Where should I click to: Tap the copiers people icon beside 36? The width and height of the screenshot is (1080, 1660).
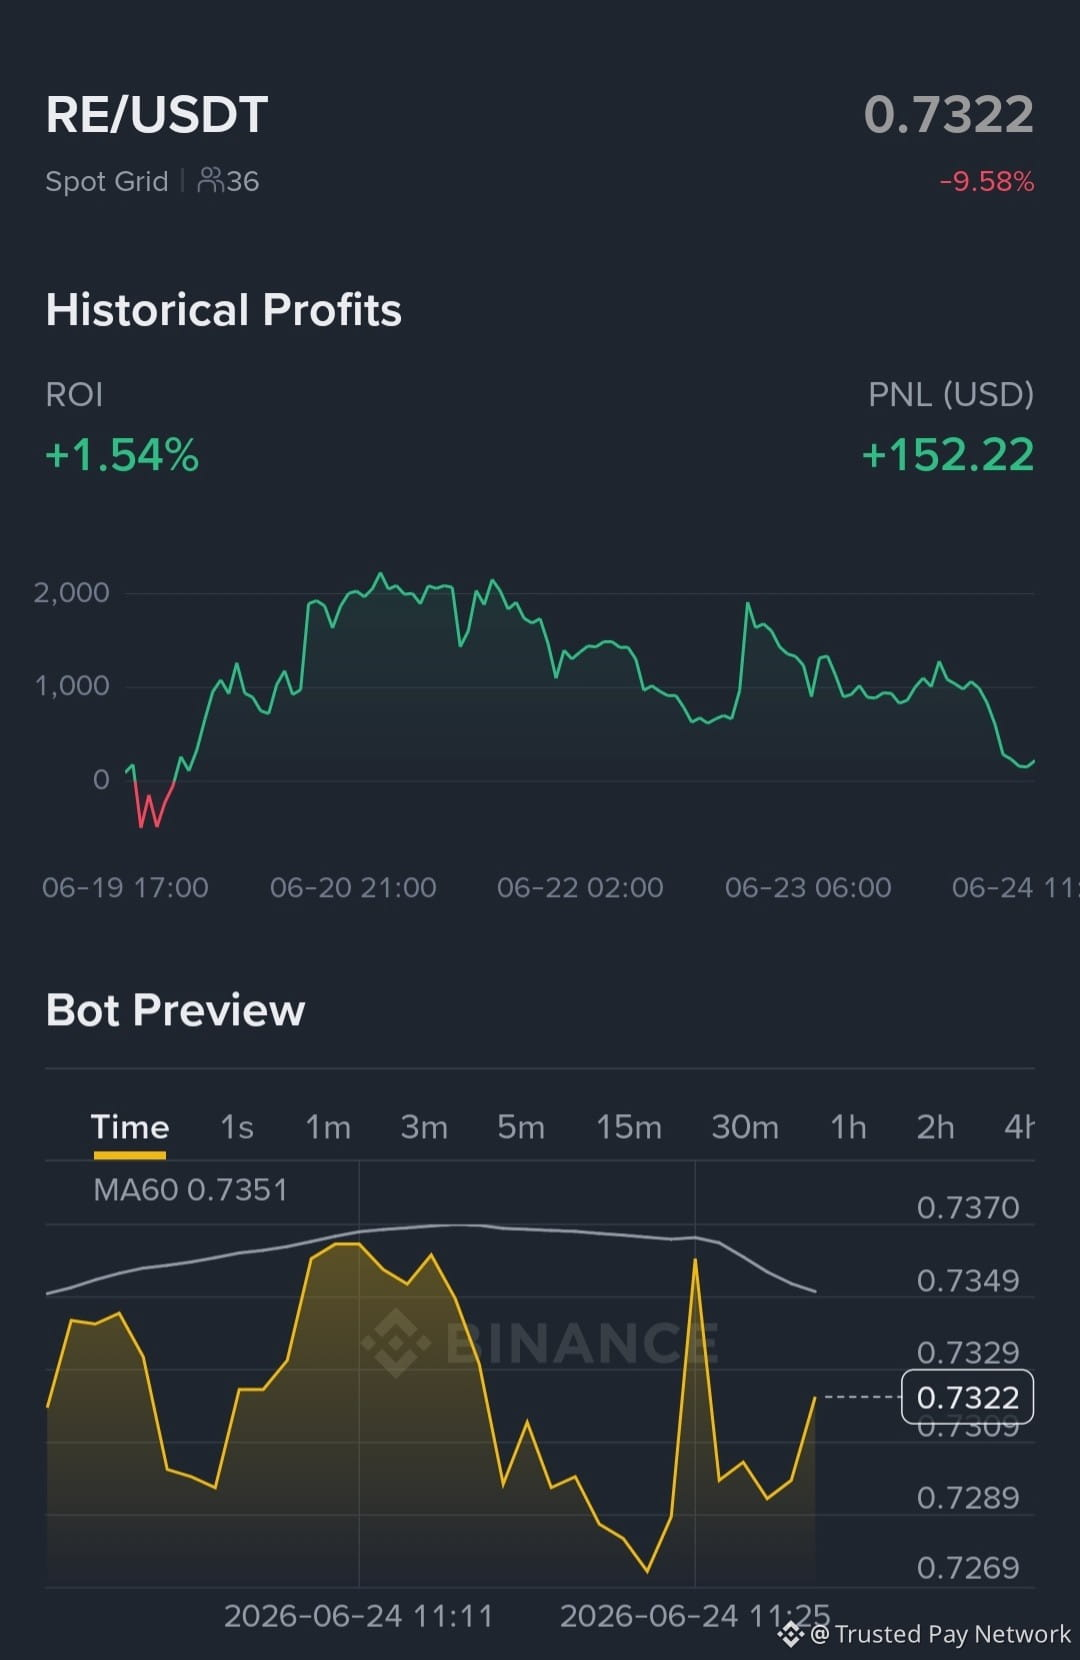click(x=210, y=180)
